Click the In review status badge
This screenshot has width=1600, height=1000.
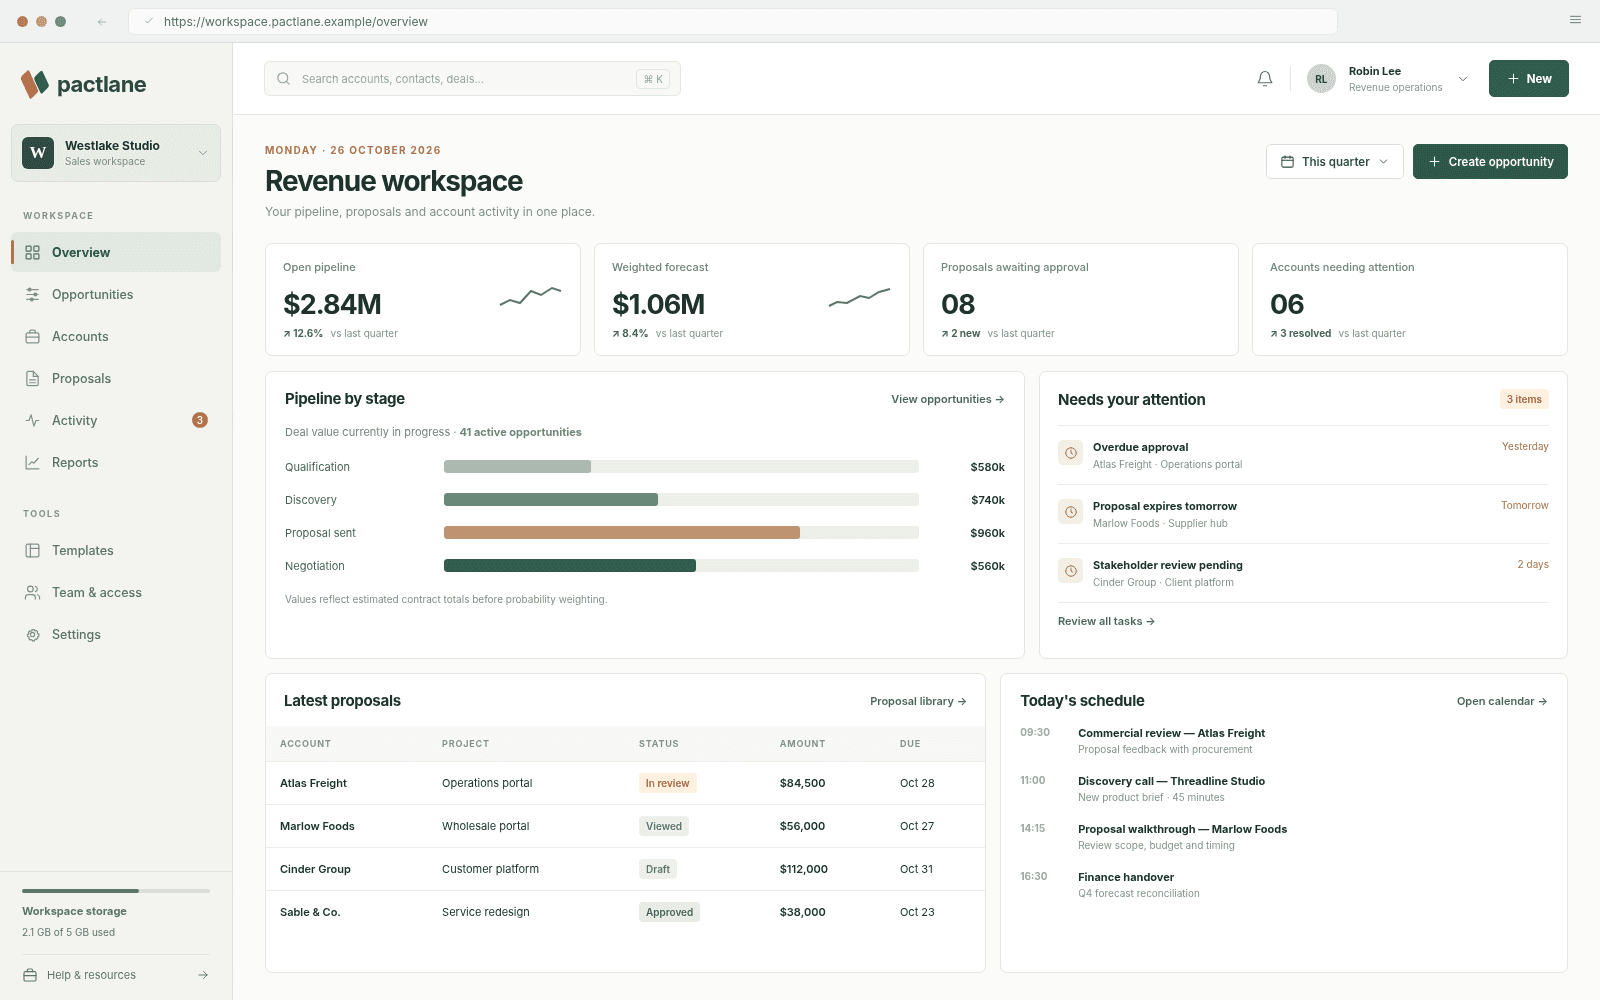coord(667,783)
